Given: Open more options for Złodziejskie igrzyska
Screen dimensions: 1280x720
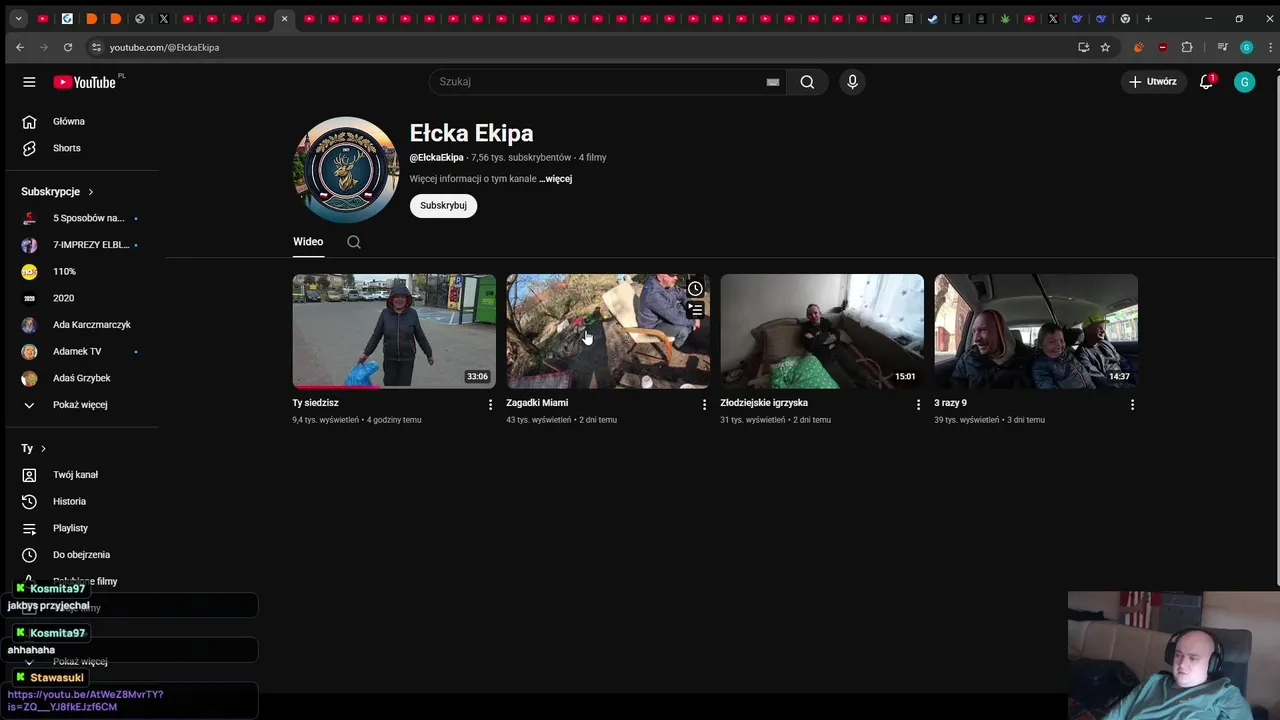Looking at the screenshot, I should coord(918,405).
